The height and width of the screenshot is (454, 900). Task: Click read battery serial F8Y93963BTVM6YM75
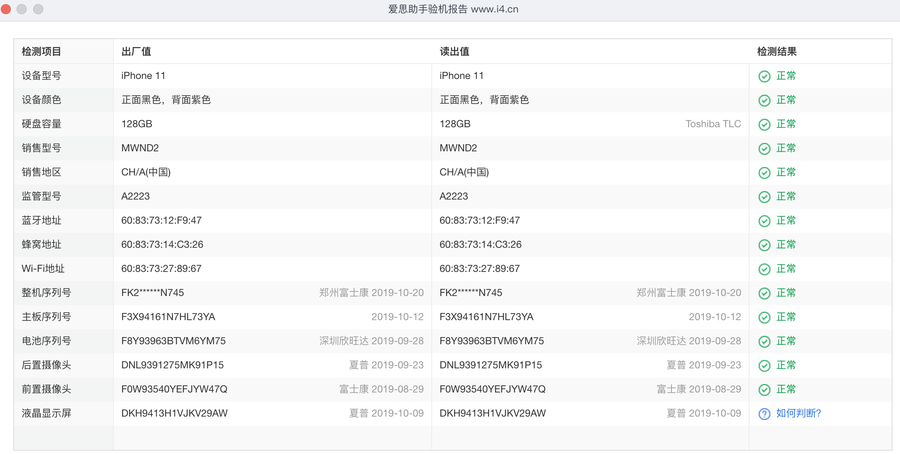click(492, 341)
